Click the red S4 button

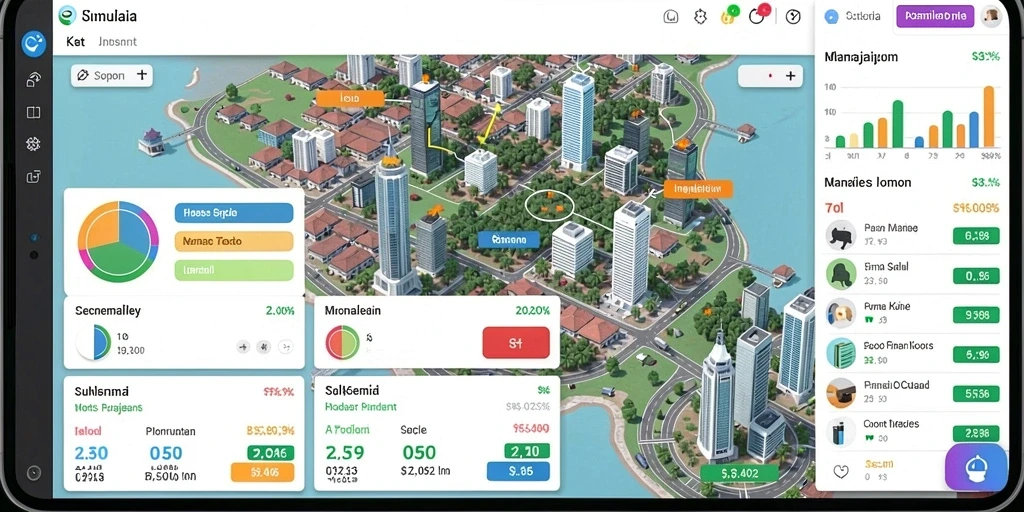pos(516,343)
